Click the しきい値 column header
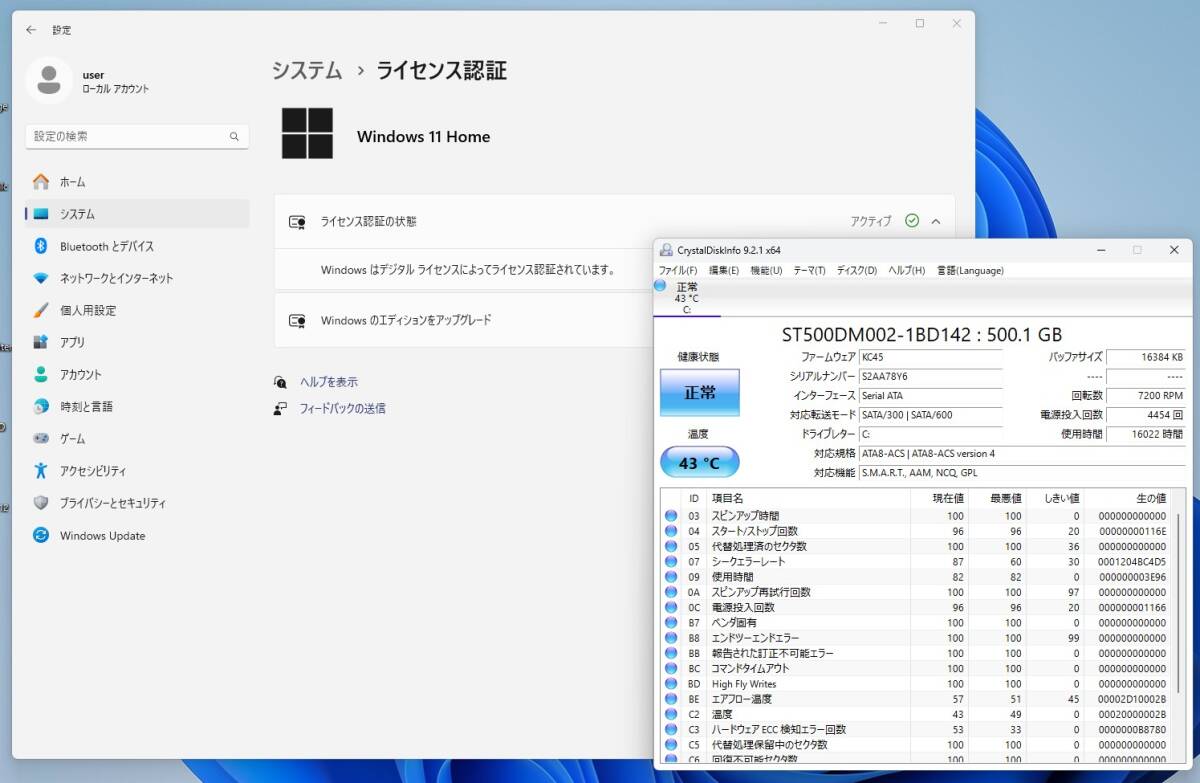This screenshot has height=783, width=1200. pyautogui.click(x=1054, y=498)
